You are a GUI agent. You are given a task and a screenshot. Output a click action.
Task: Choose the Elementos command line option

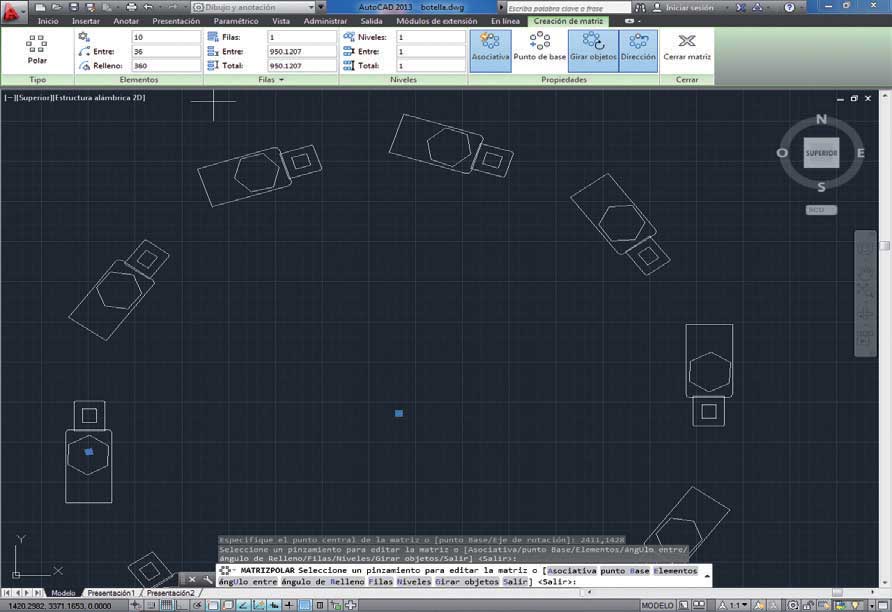point(675,570)
